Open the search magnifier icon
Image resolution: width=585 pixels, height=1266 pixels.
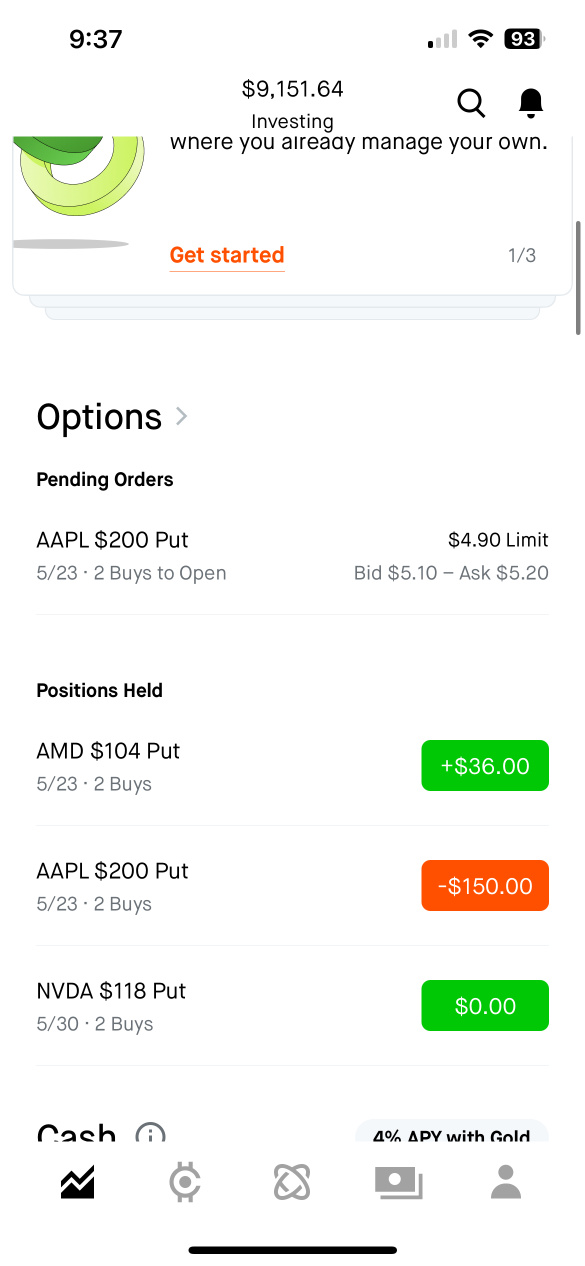(x=471, y=102)
